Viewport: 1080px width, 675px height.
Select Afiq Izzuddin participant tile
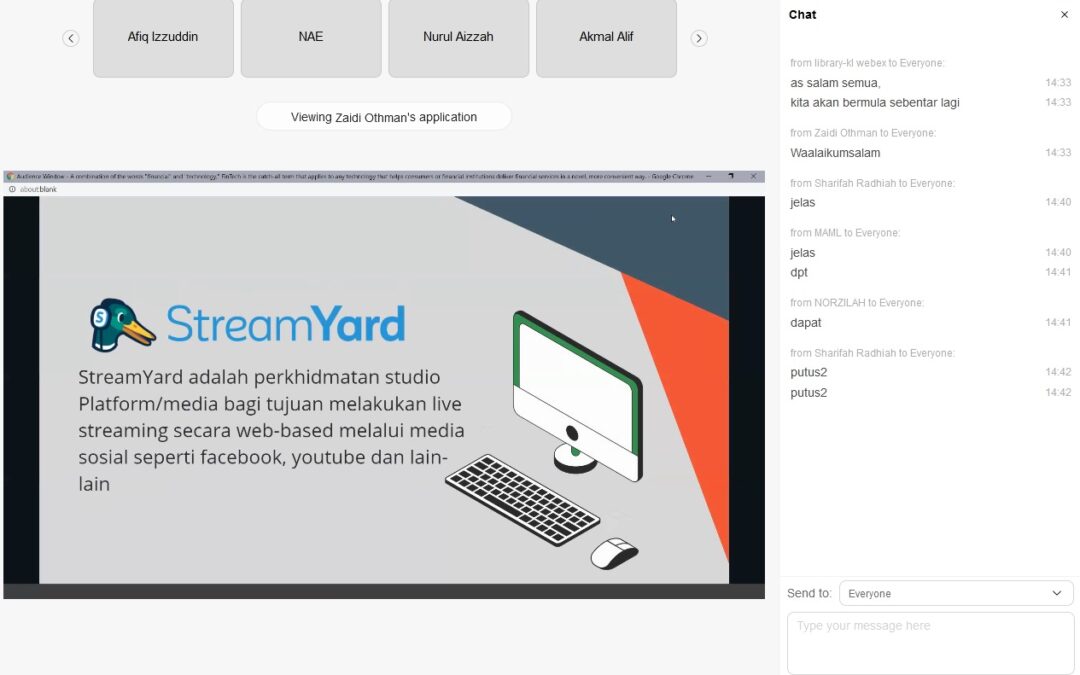point(163,38)
